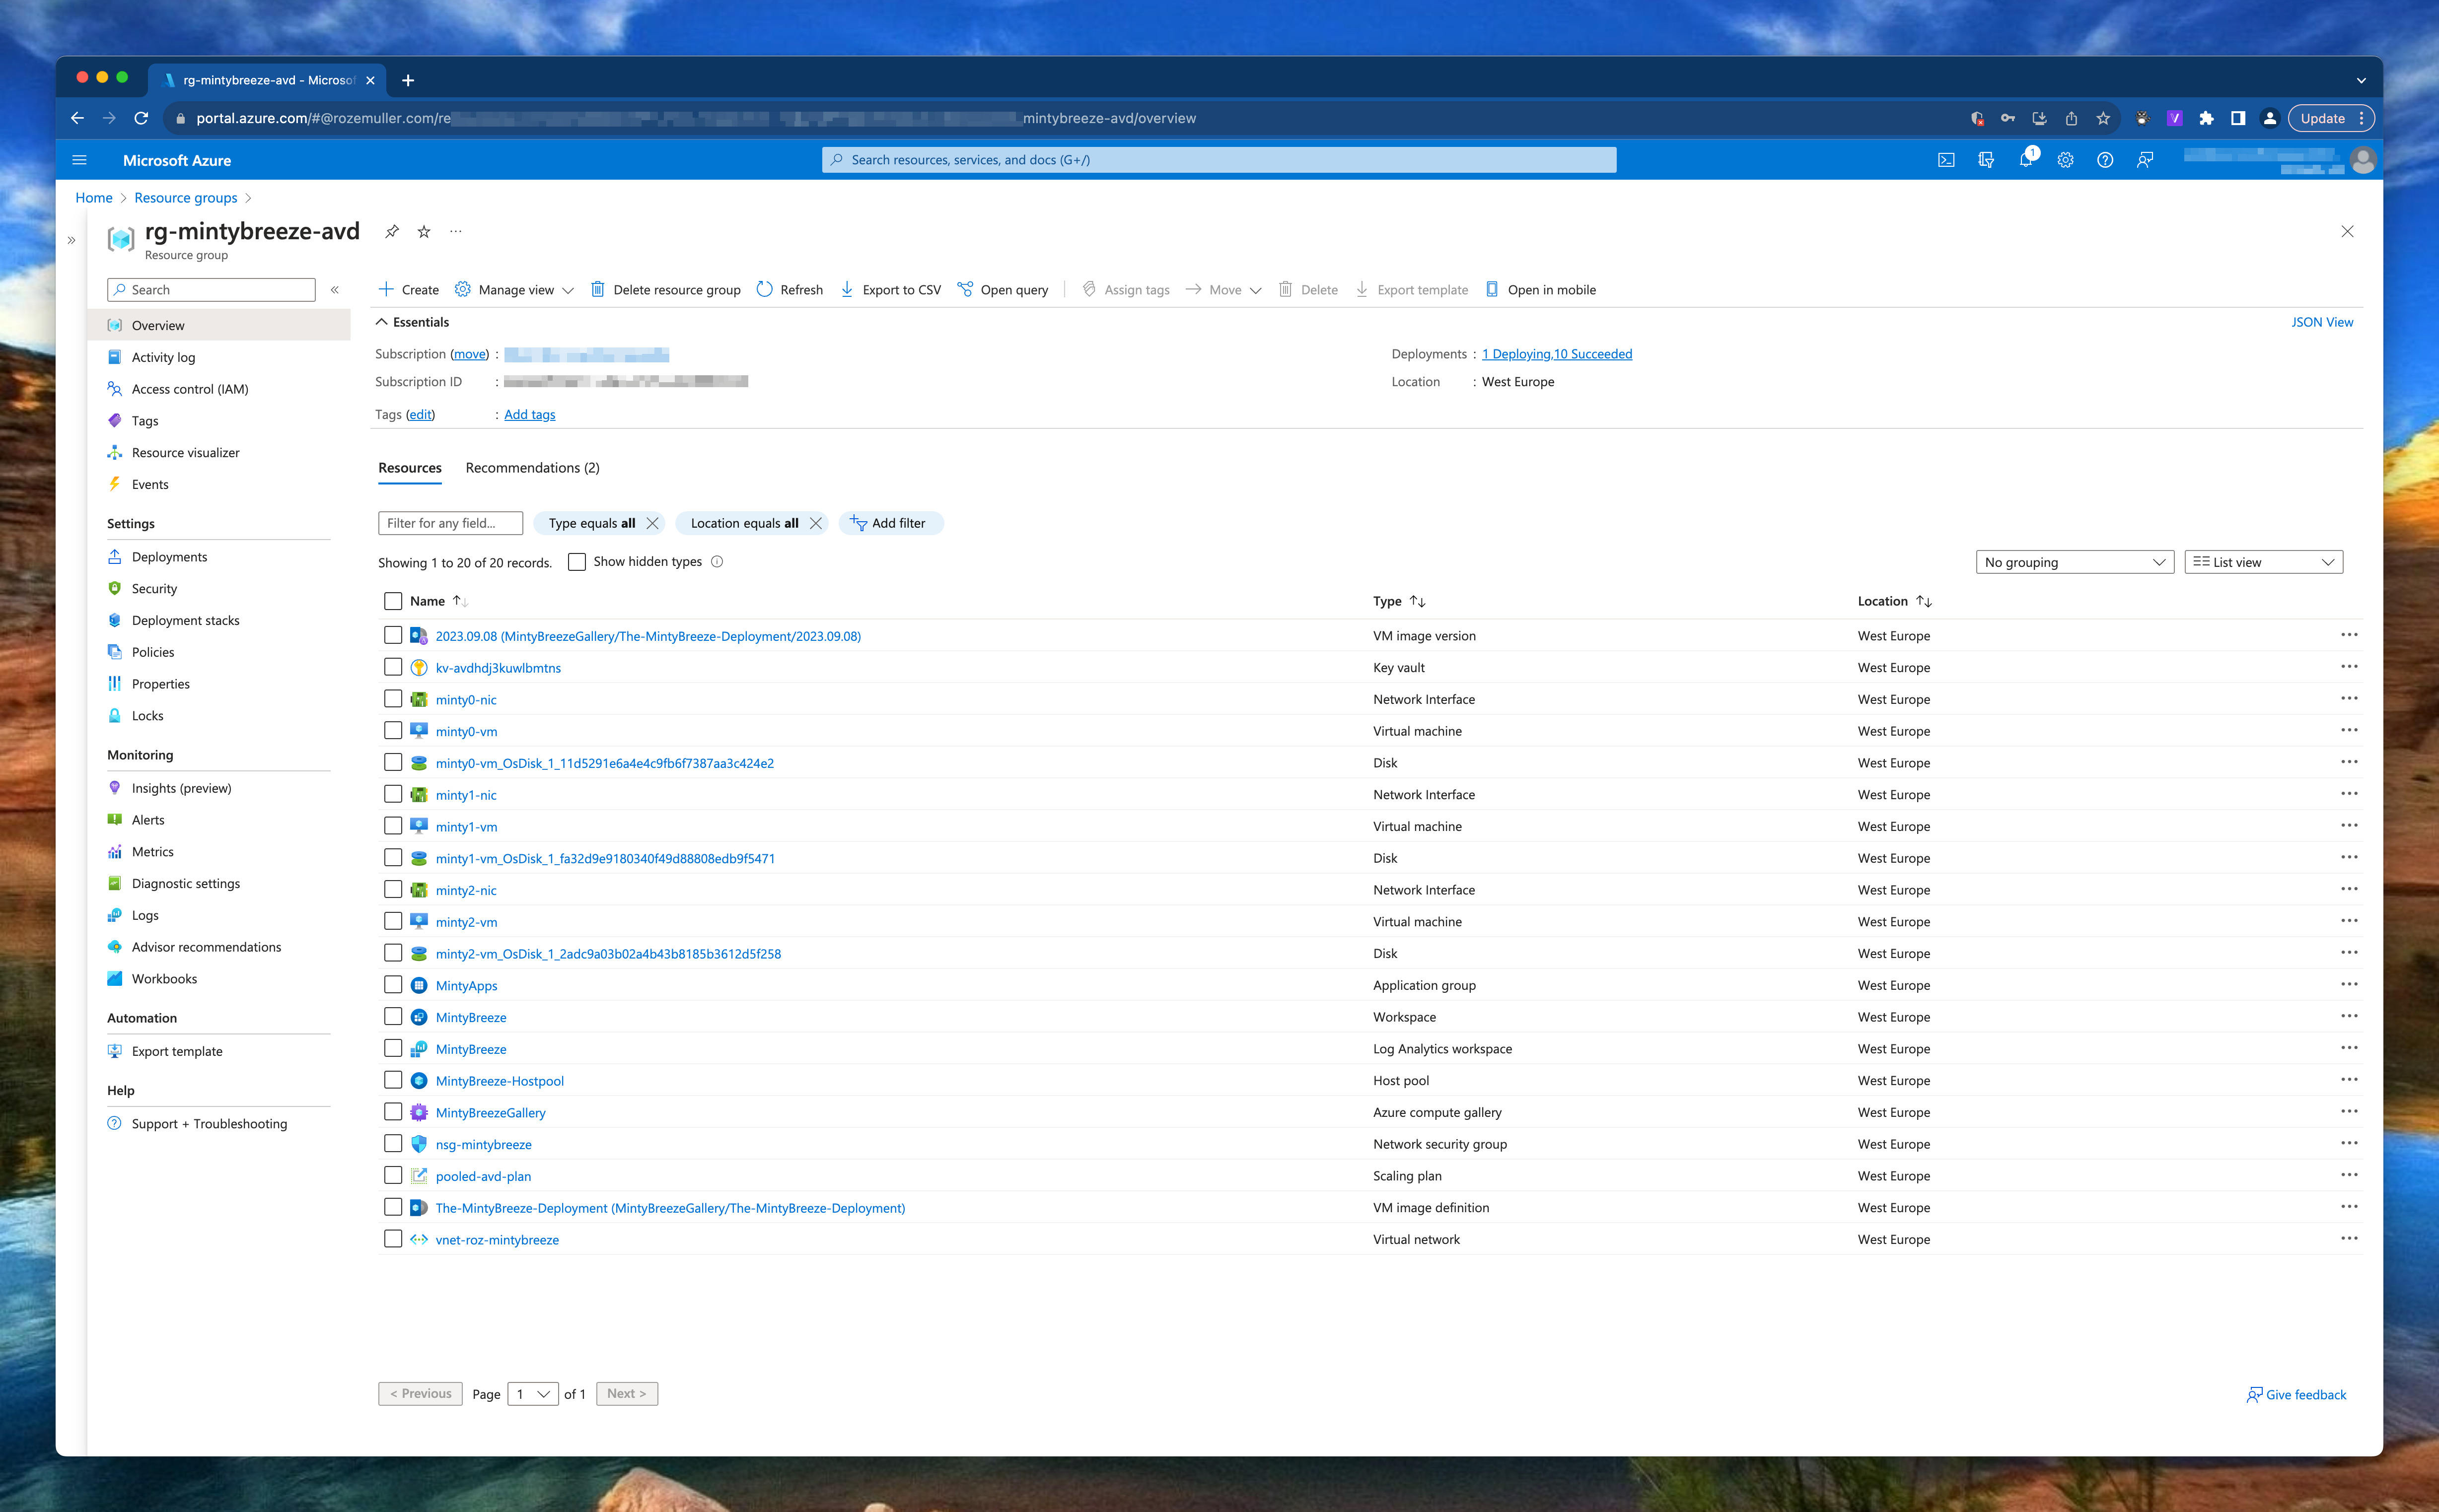
Task: Collapse the left menu with chevrons
Action: 335,290
